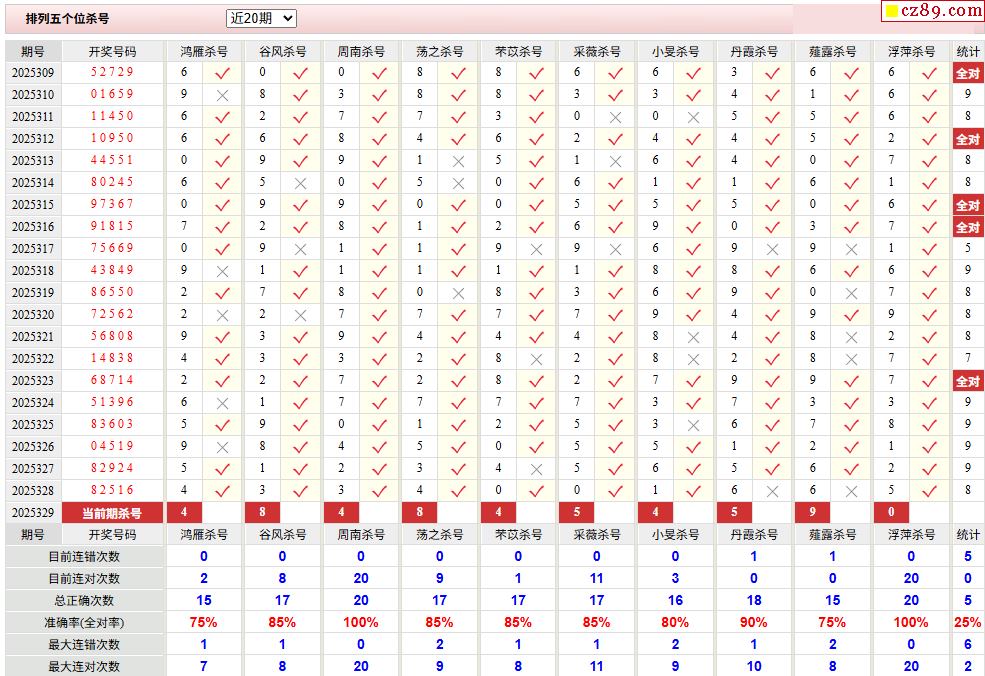Click the cross mark for 小旻杀号 in period 2025321
The image size is (985, 676).
pos(693,337)
